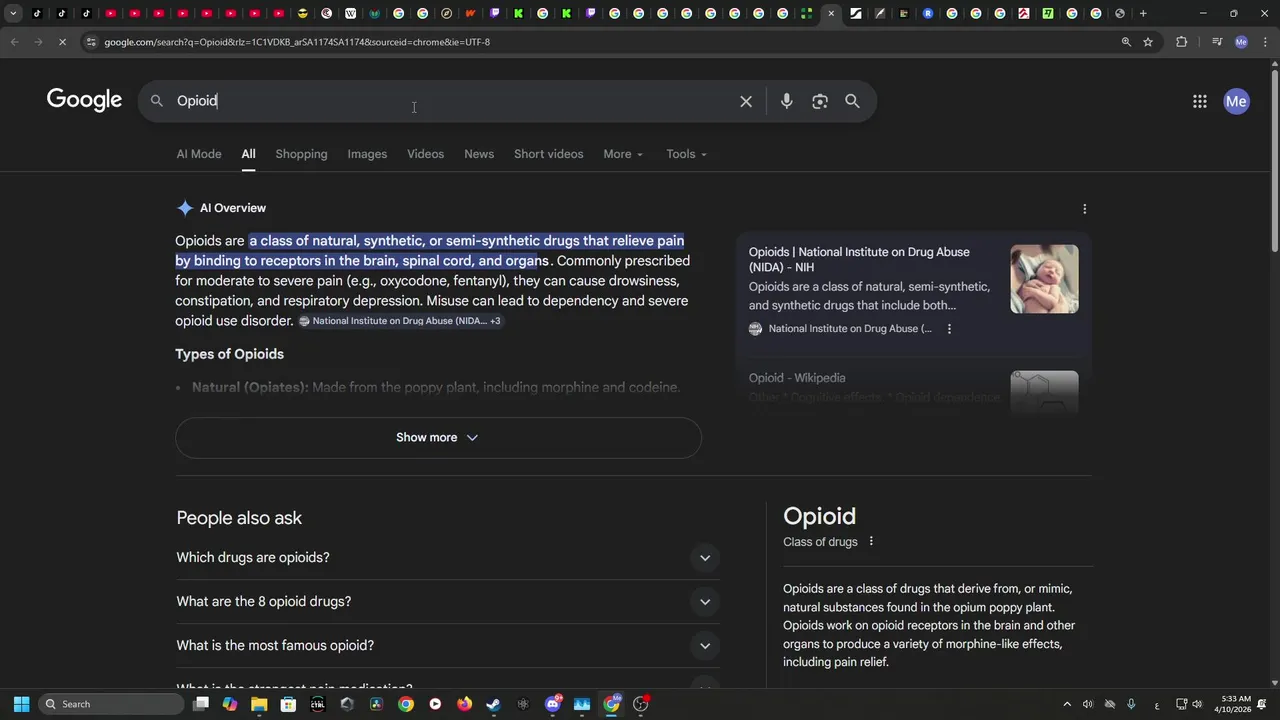
Task: Click the Chrome address bar URL
Action: [297, 42]
